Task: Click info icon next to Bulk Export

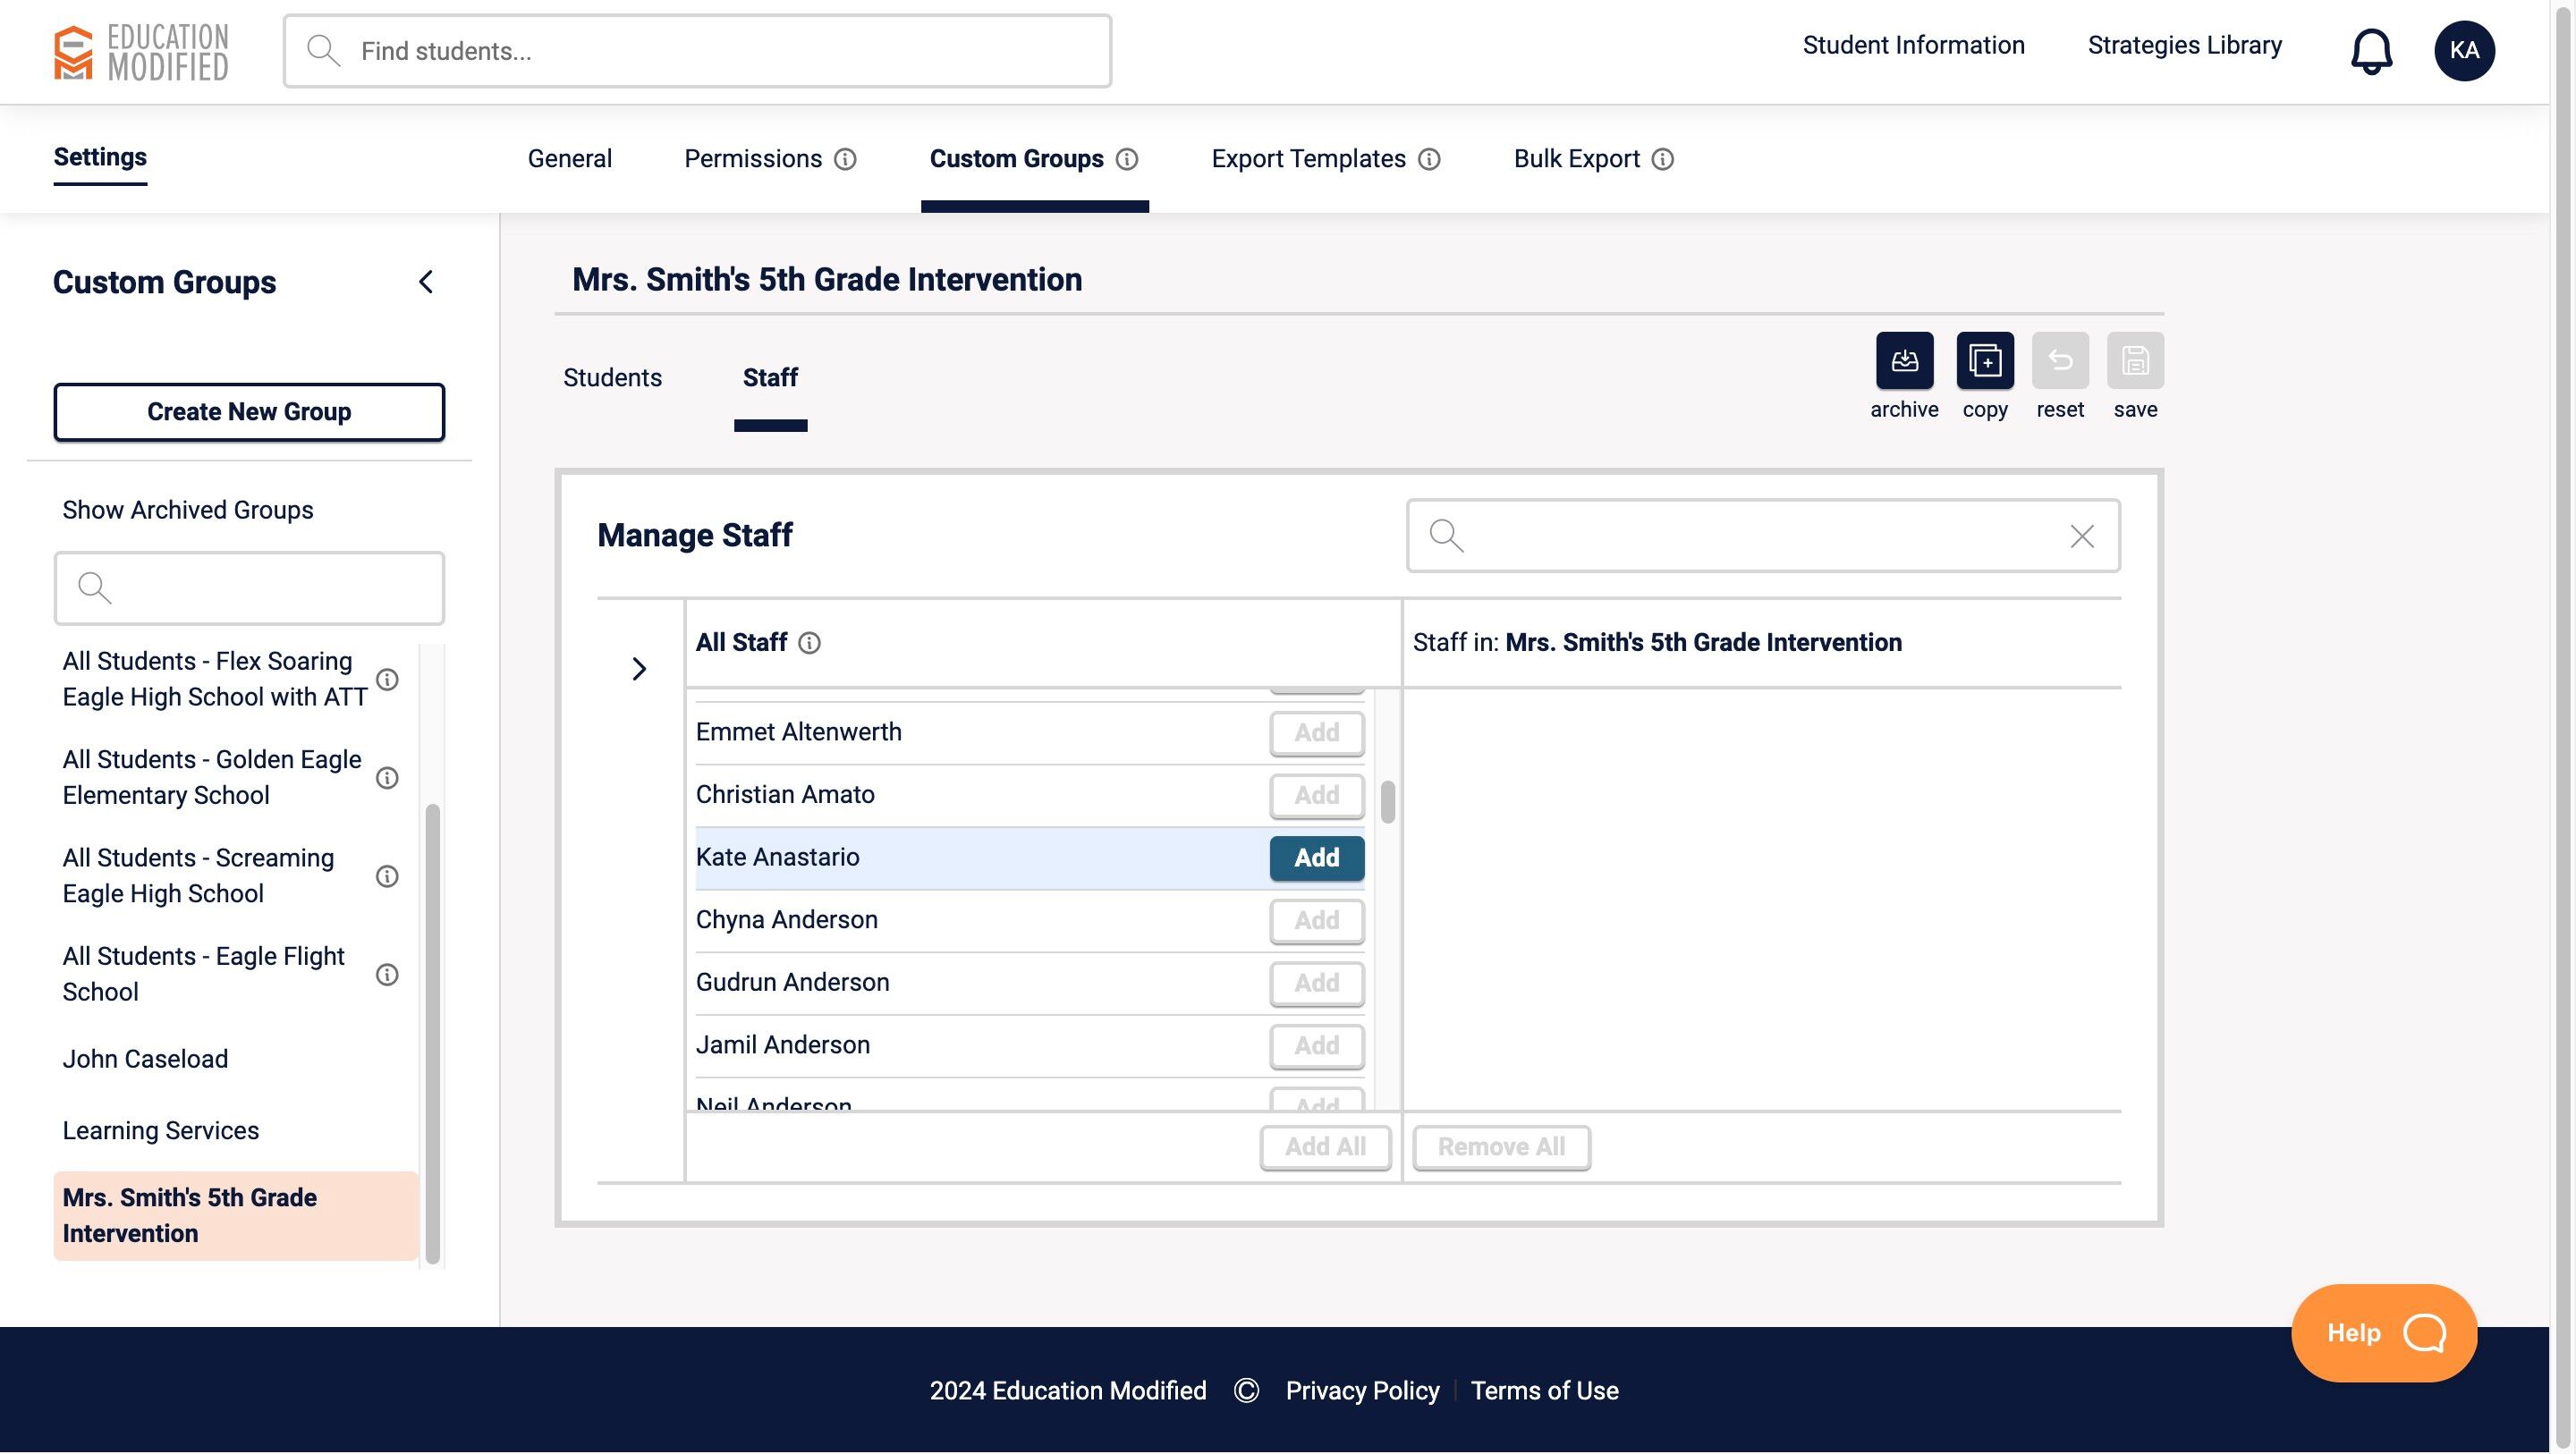Action: [1662, 160]
